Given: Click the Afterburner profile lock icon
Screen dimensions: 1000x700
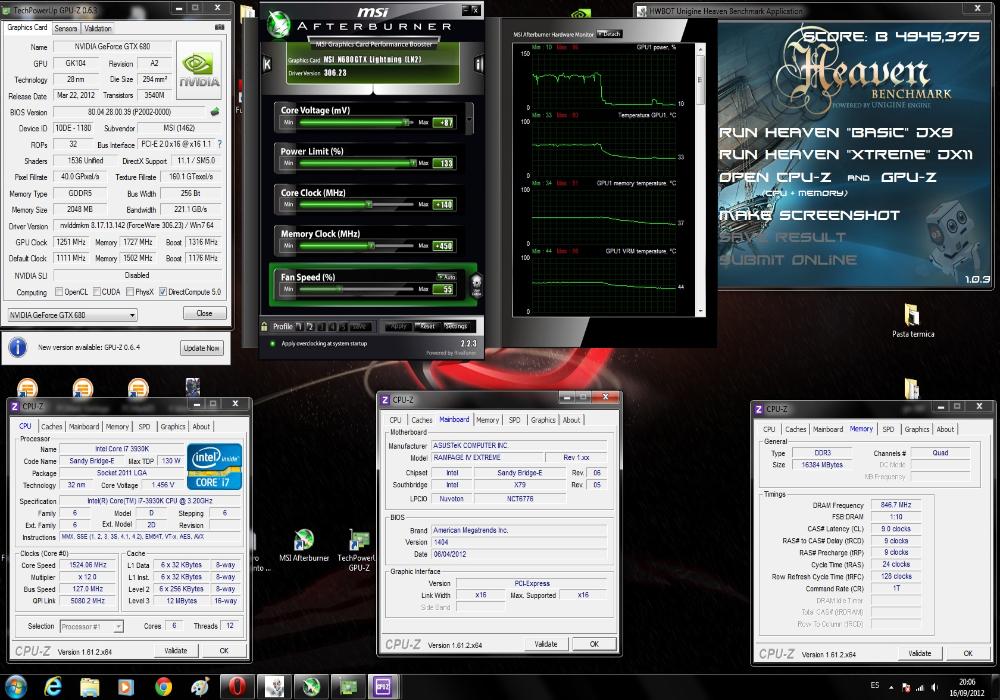Looking at the screenshot, I should click(x=265, y=326).
